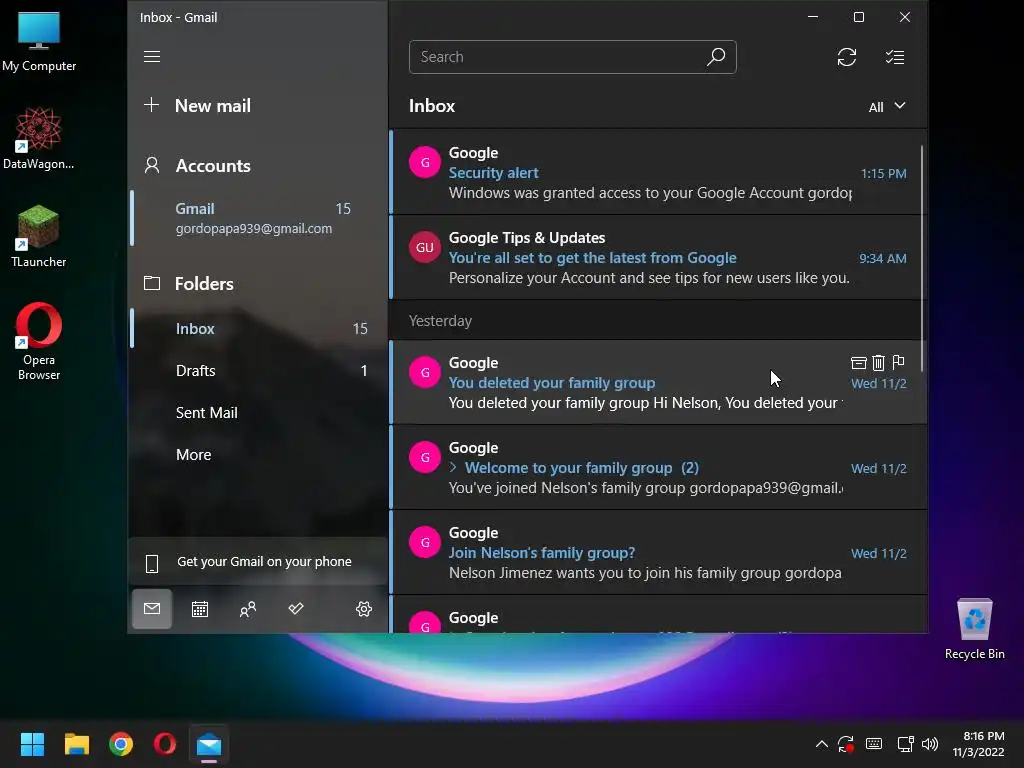1024x768 pixels.
Task: Open the touch keyboard tray icon
Action: point(874,744)
